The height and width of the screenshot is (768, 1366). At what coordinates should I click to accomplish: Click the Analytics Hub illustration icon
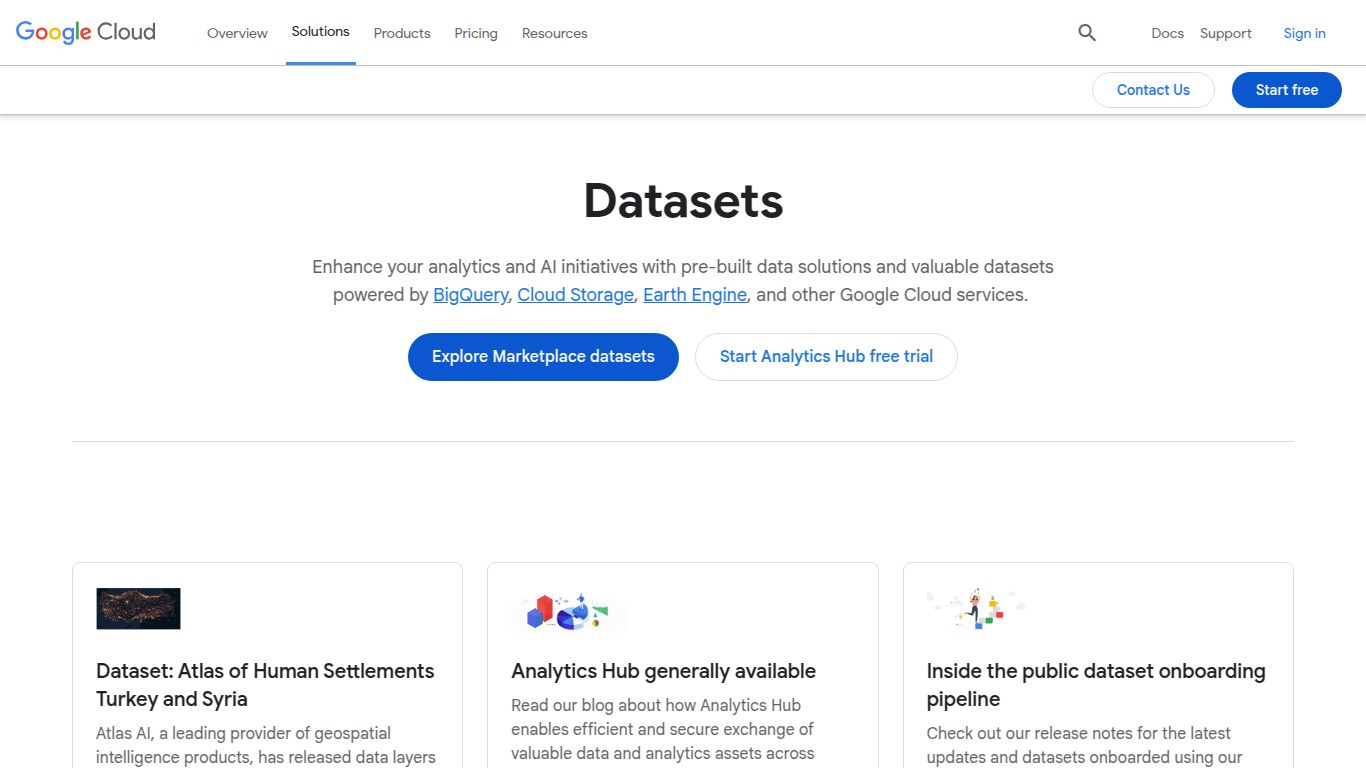click(568, 610)
